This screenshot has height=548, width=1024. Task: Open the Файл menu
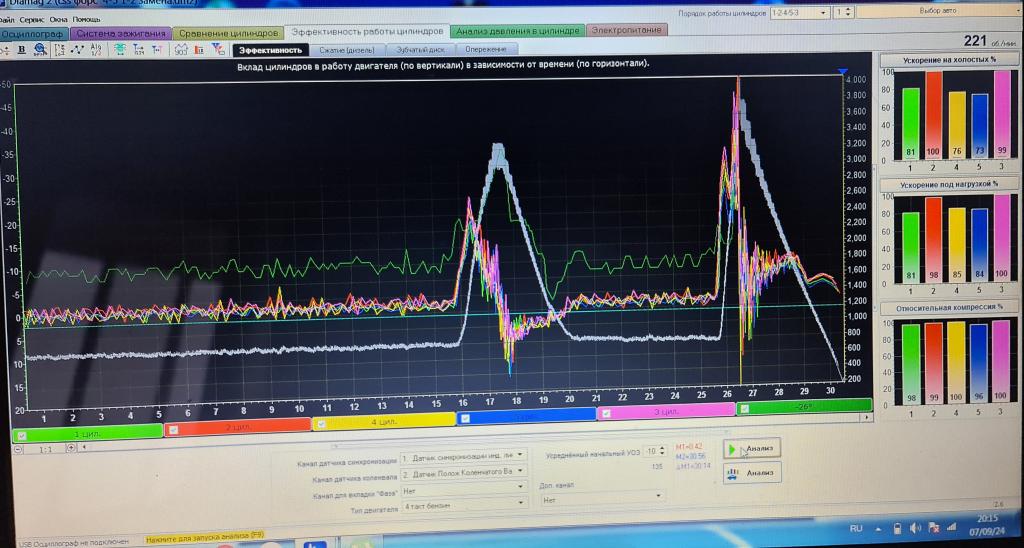(x=7, y=20)
